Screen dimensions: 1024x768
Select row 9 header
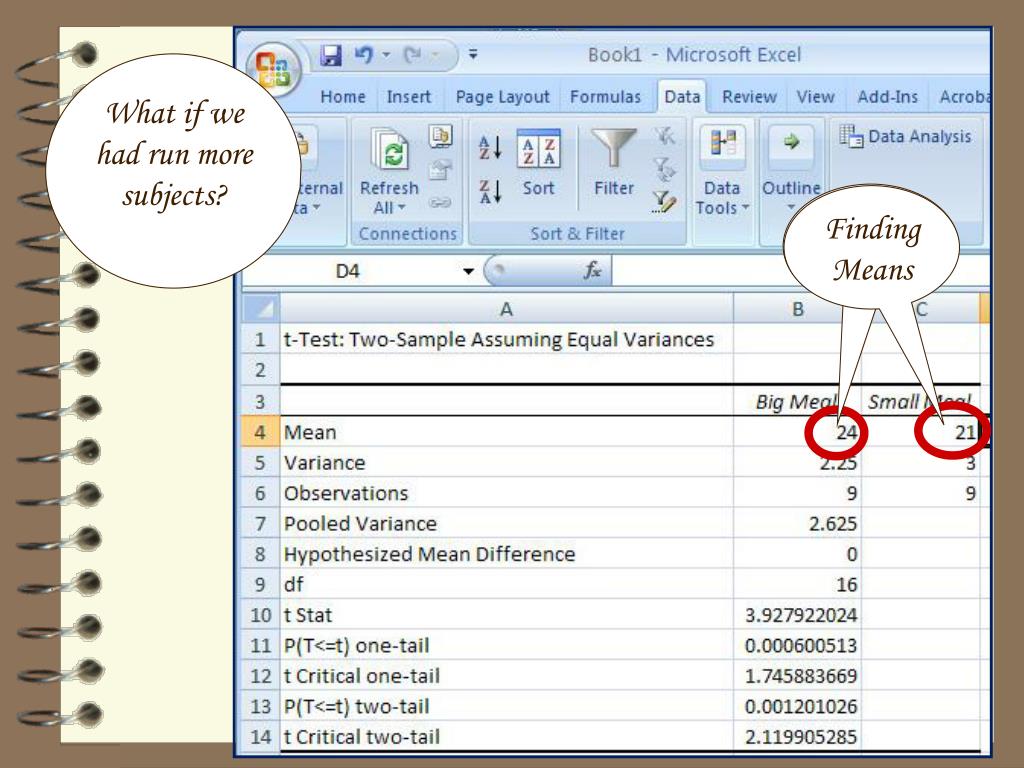[x=261, y=584]
